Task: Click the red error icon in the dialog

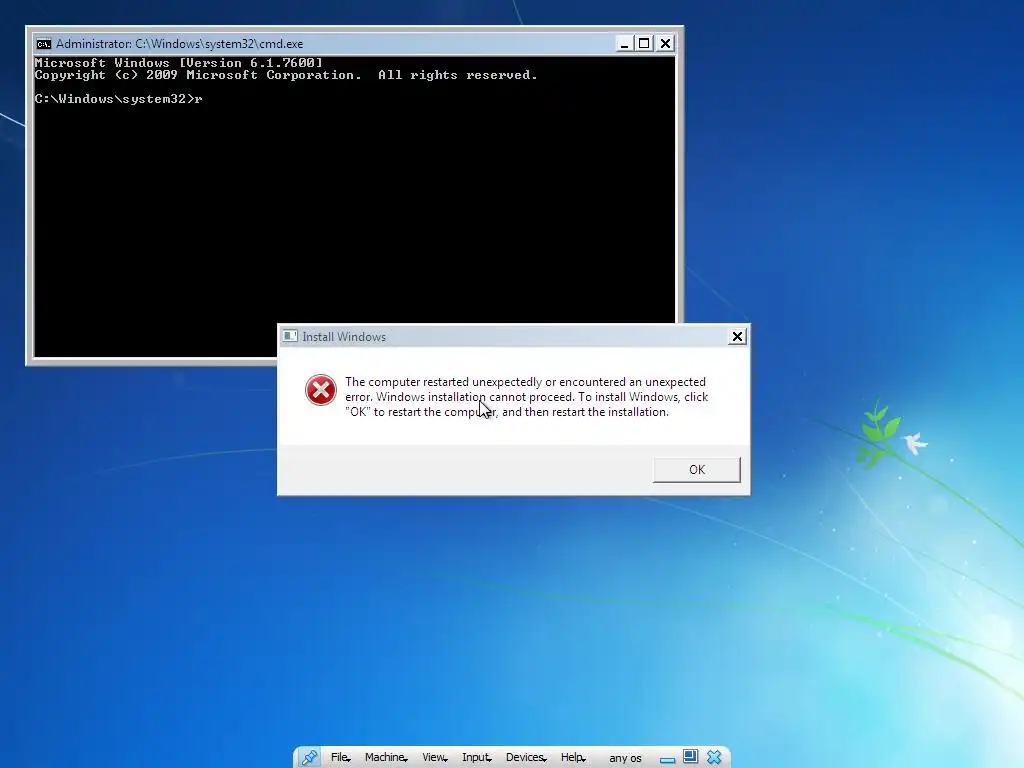Action: coord(321,390)
